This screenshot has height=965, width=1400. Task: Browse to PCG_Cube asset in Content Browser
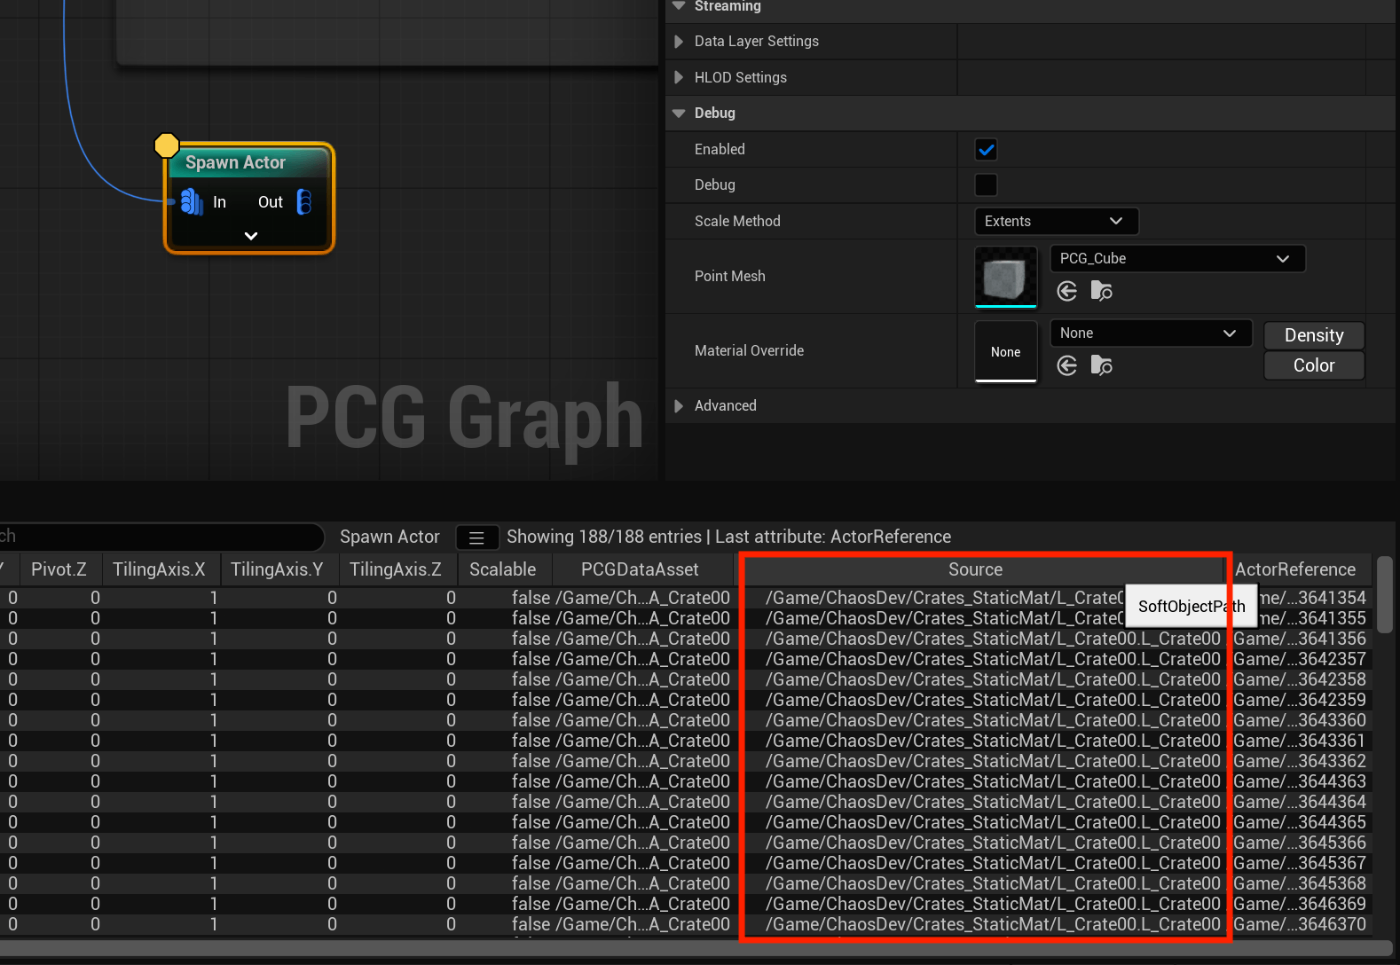tap(1101, 291)
